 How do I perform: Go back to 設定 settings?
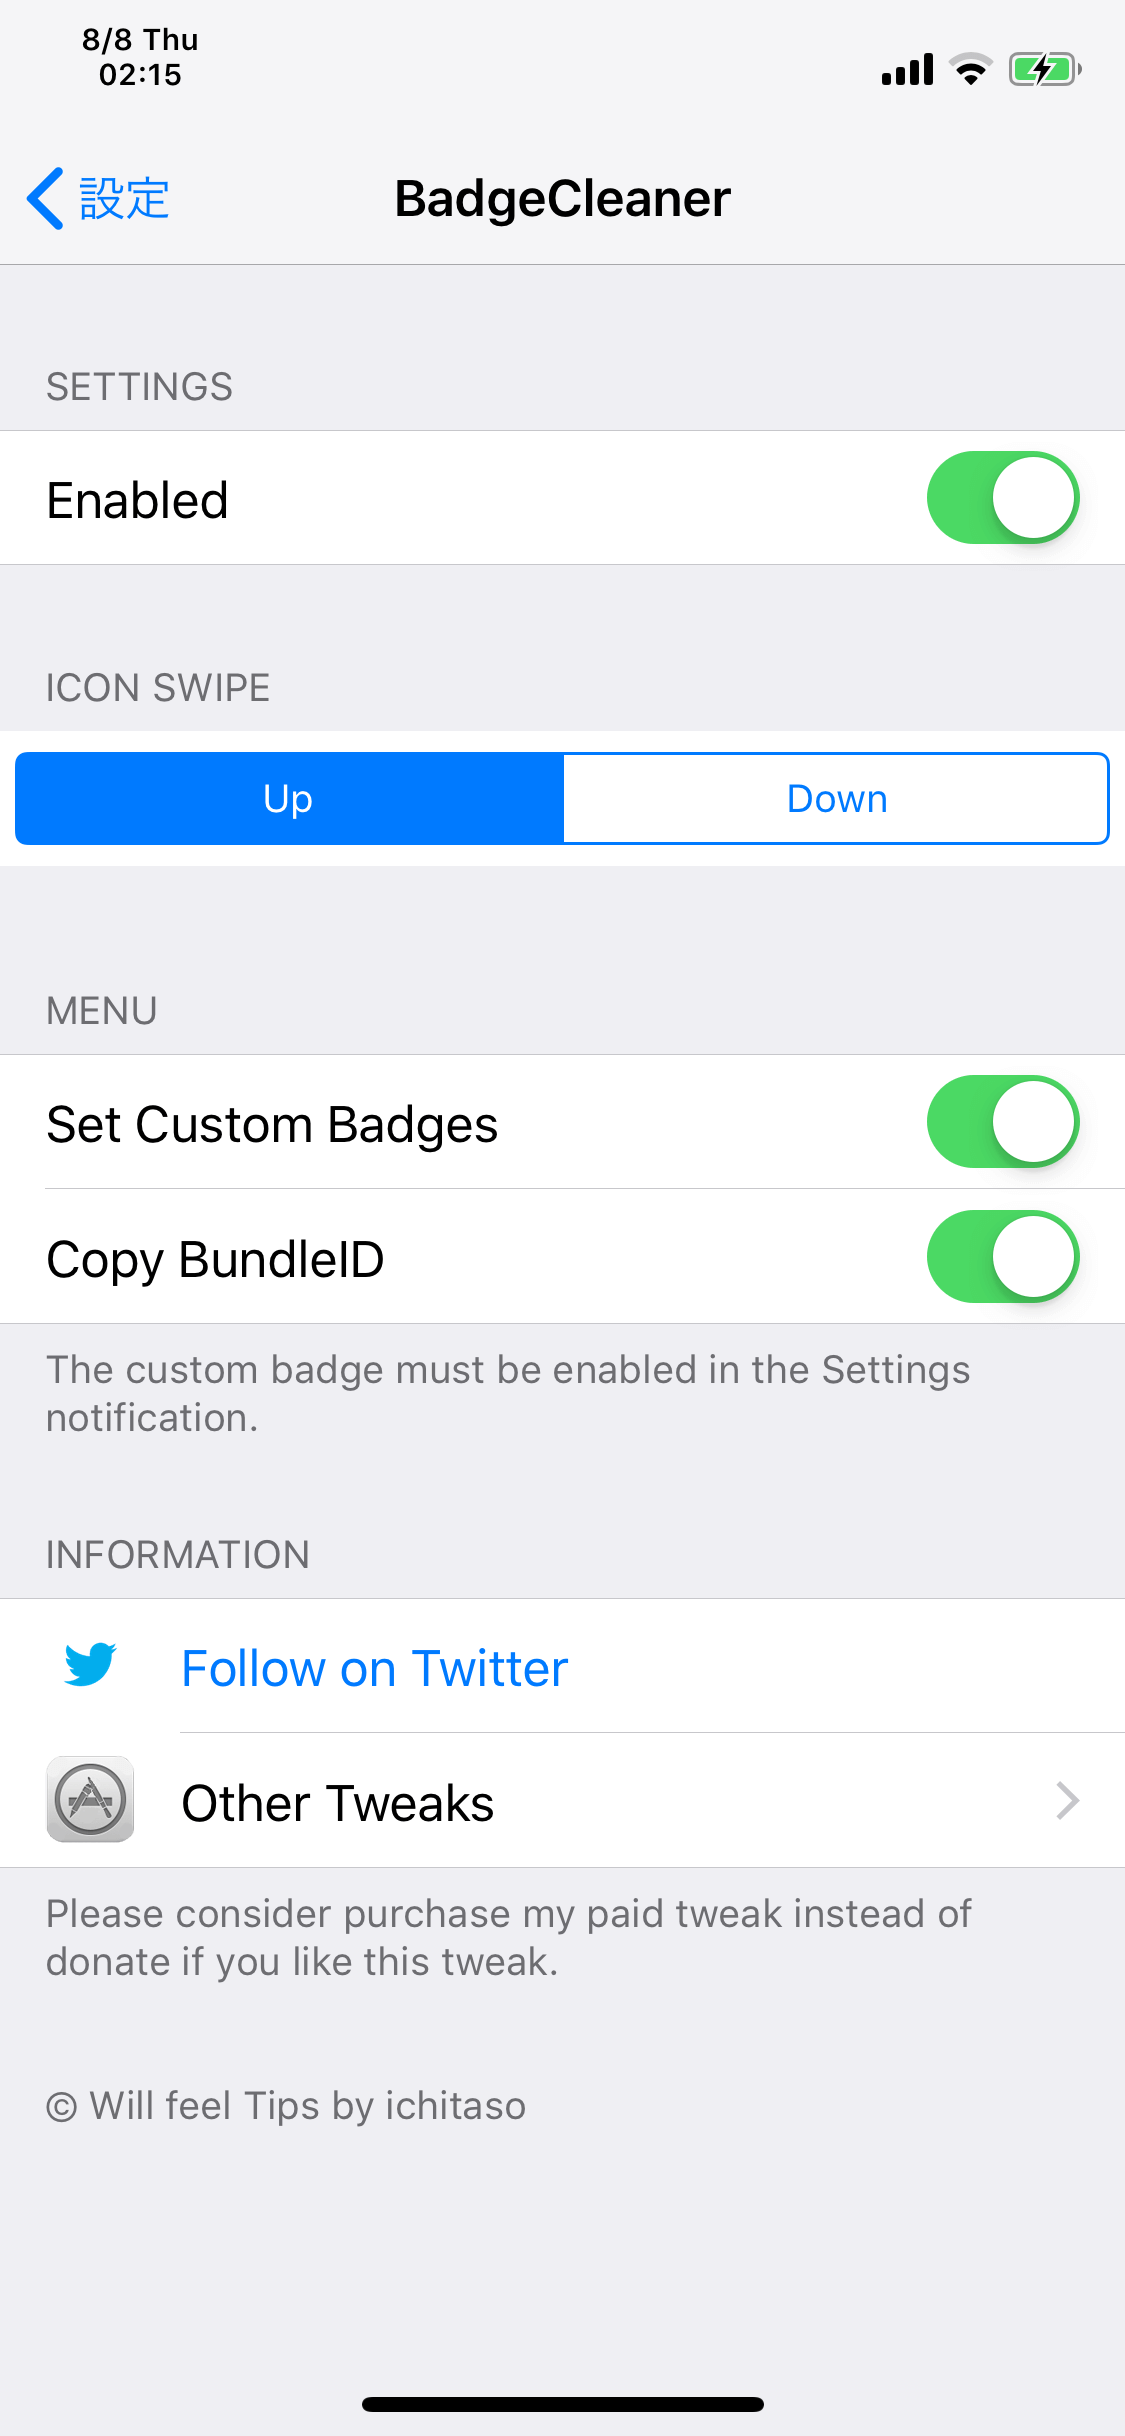[98, 198]
